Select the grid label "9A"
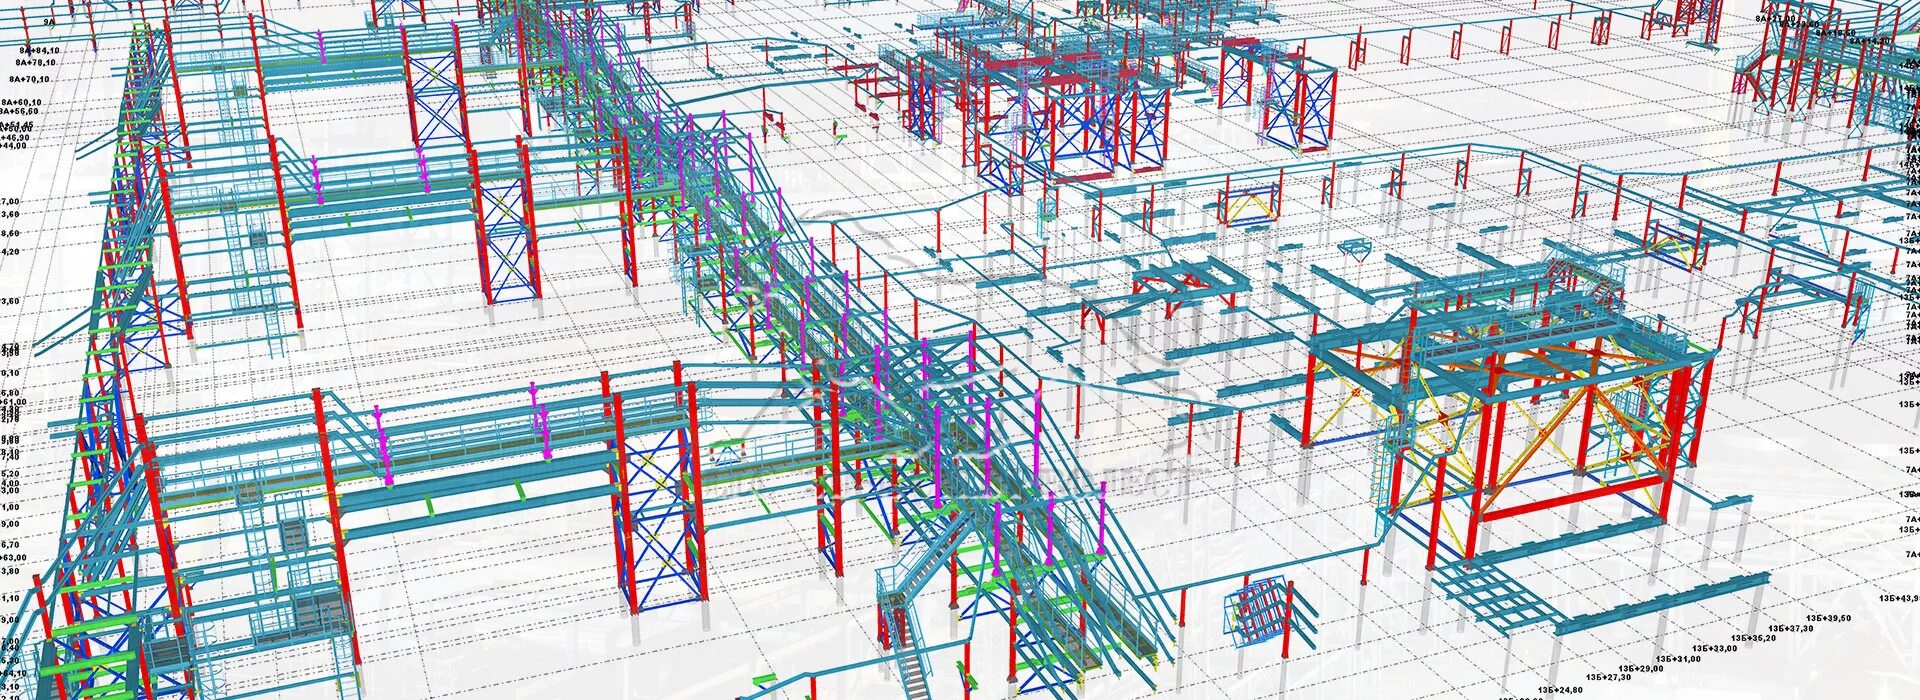 pos(49,22)
